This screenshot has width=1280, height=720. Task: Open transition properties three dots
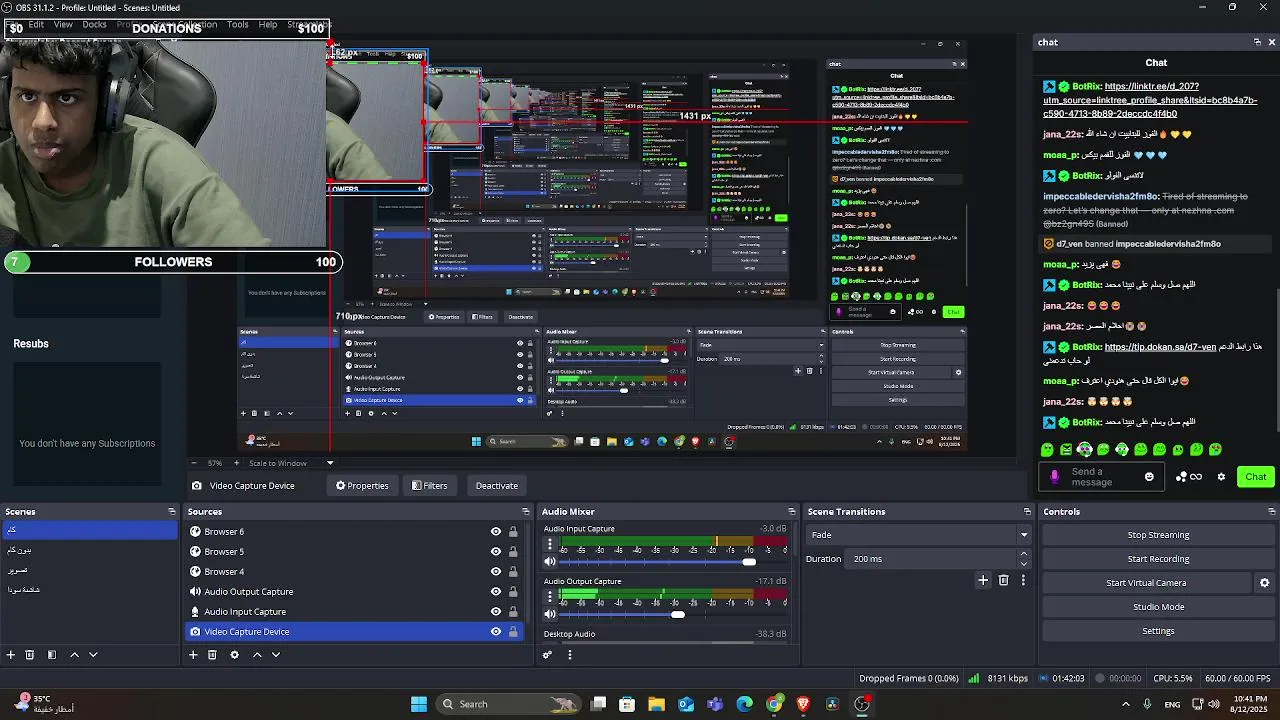coord(1023,580)
